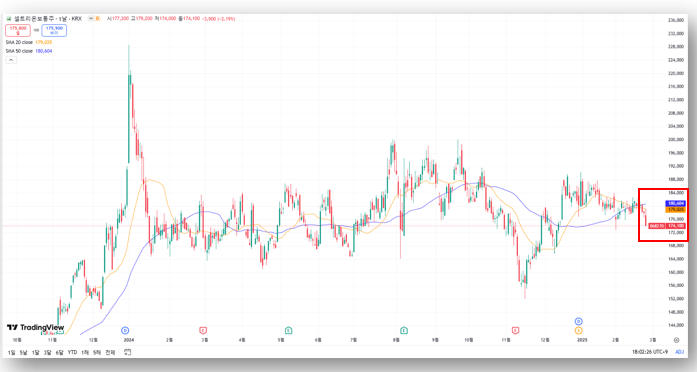The width and height of the screenshot is (697, 372).
Task: Click the 236,000 price scale value
Action: pos(676,20)
